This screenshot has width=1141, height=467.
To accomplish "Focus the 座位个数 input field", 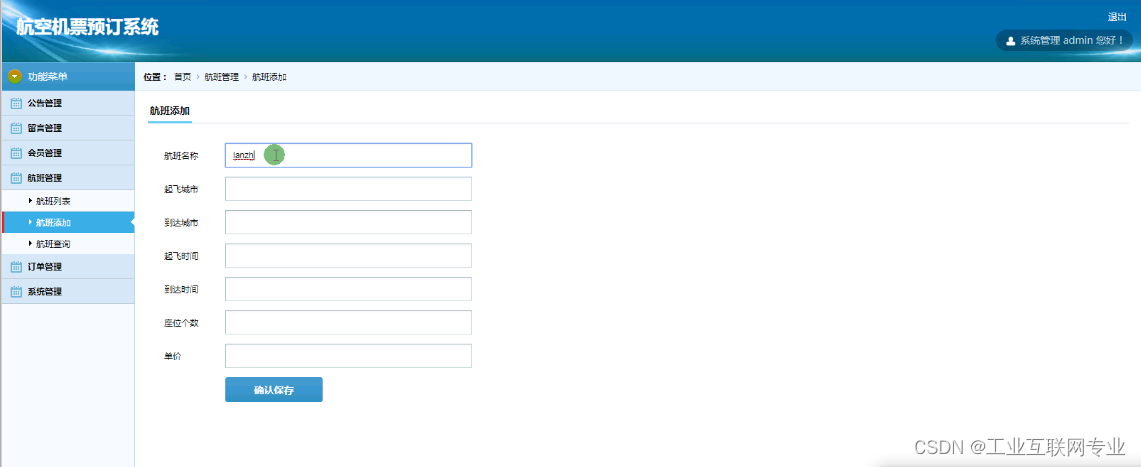I will [349, 322].
